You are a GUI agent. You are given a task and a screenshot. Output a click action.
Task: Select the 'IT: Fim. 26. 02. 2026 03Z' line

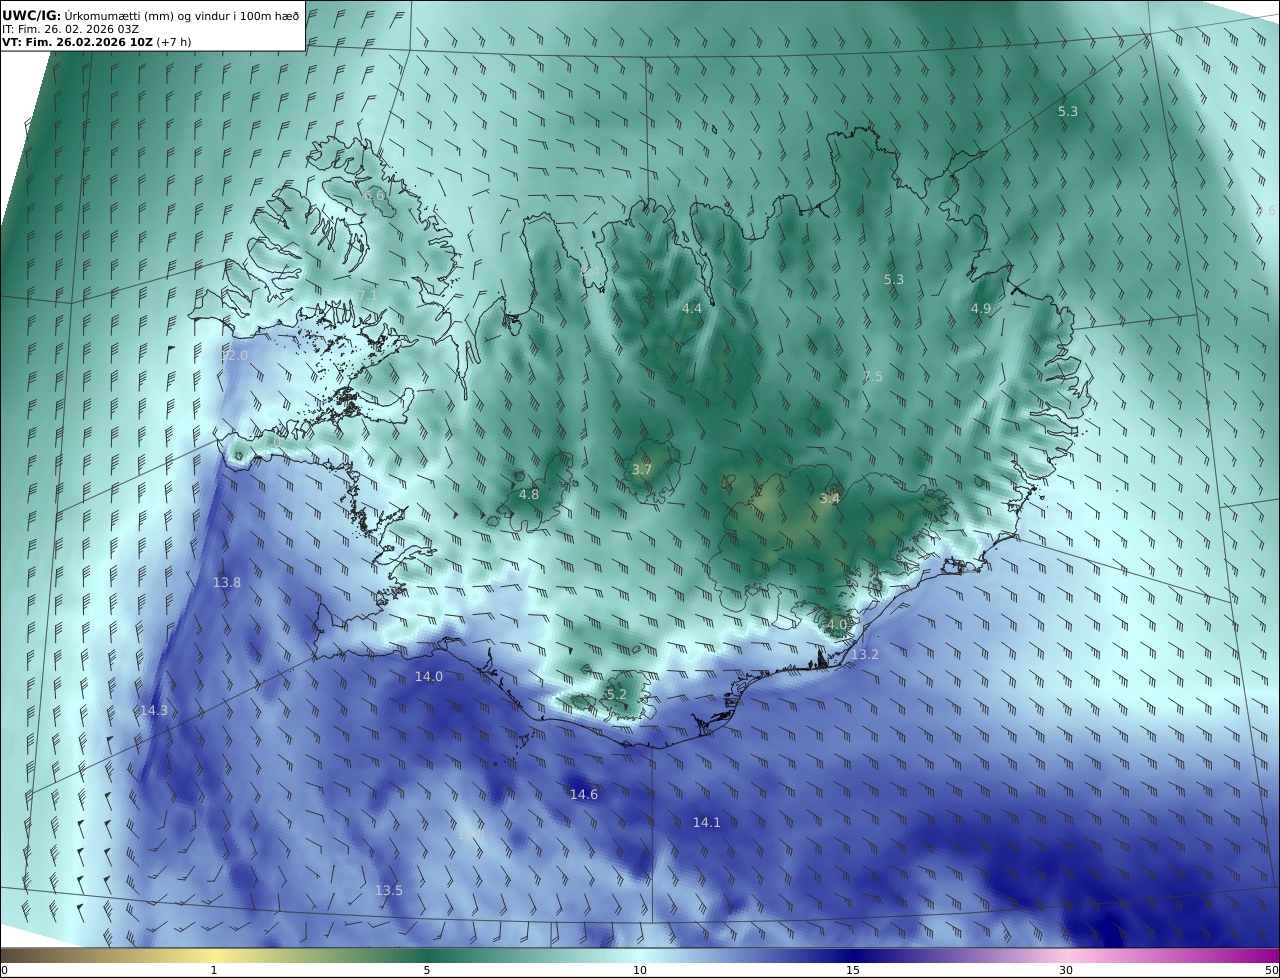pos(71,29)
